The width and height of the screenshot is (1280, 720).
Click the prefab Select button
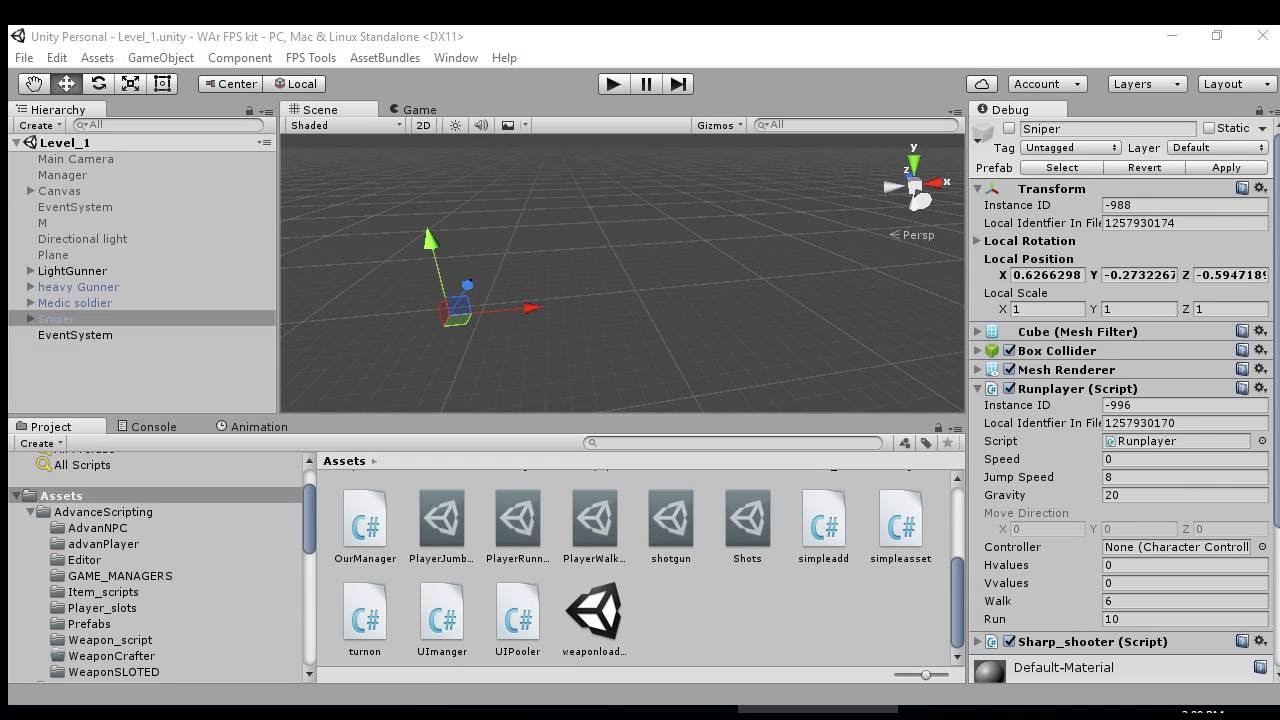point(1062,168)
